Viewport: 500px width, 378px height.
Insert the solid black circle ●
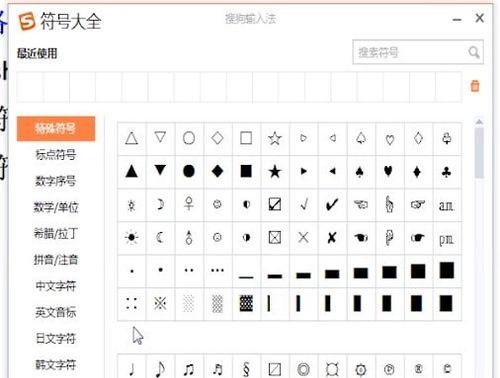pos(189,172)
